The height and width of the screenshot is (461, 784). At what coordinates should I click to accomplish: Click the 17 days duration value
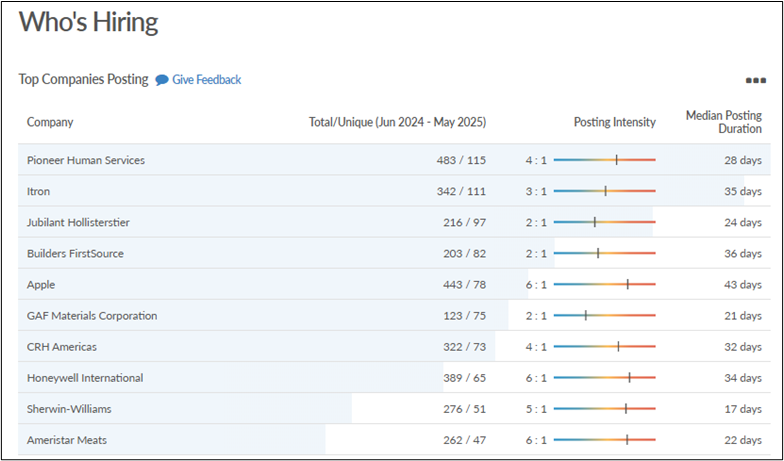pyautogui.click(x=743, y=408)
